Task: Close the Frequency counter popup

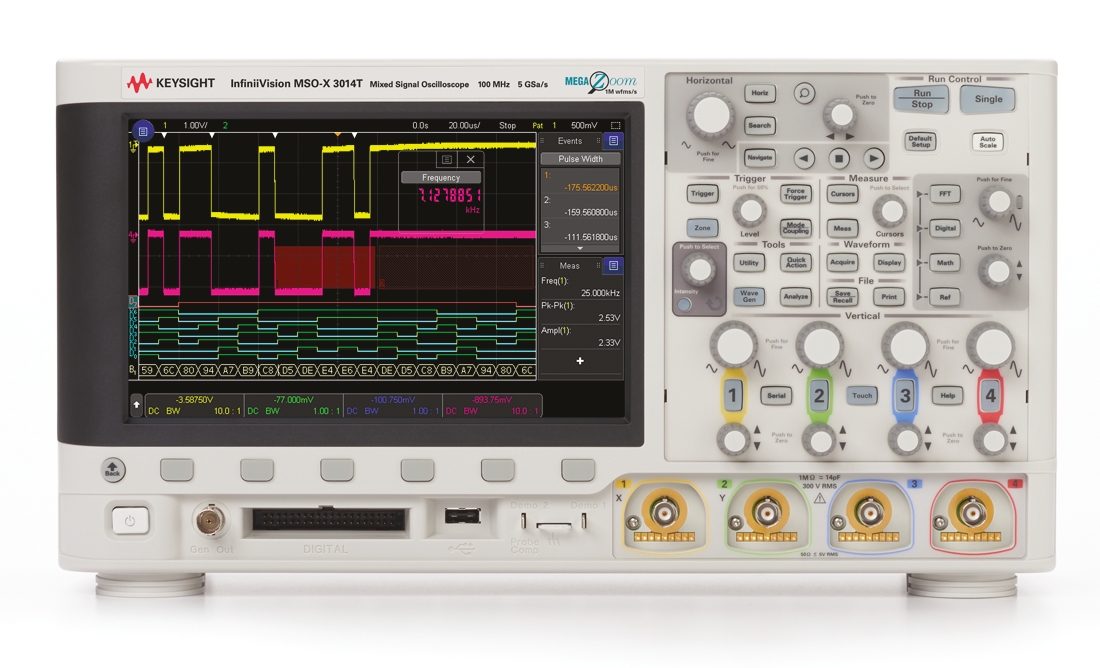Action: point(471,159)
